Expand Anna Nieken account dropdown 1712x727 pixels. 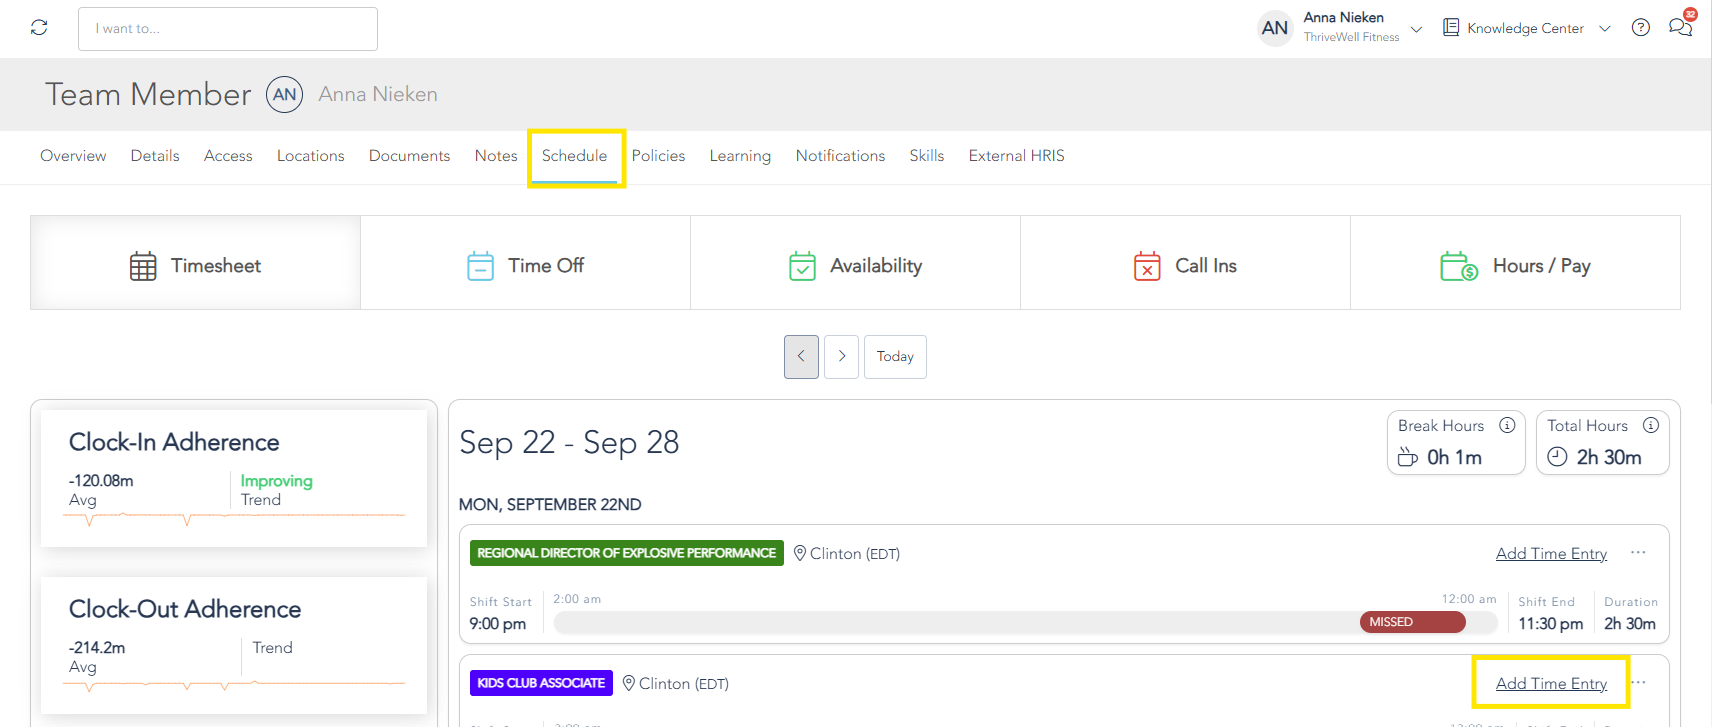(1416, 29)
